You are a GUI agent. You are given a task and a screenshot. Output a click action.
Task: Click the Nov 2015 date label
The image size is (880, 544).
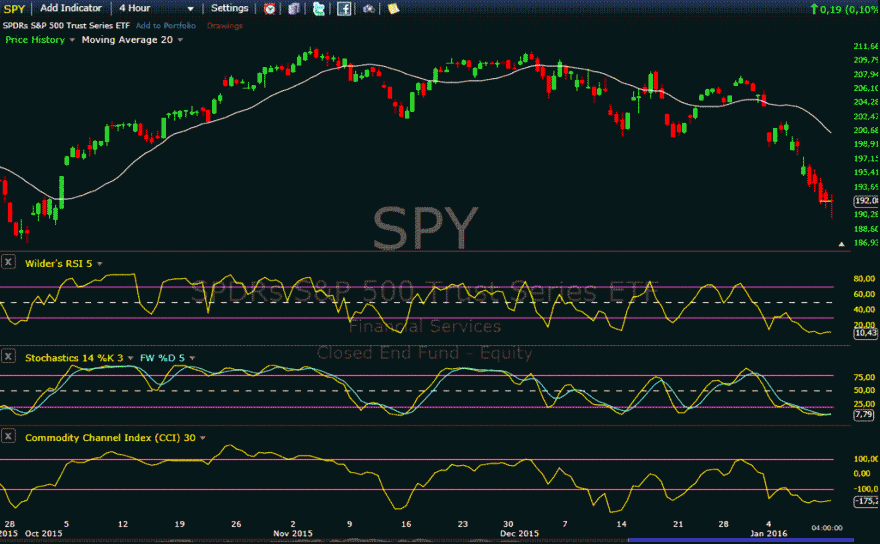[x=293, y=533]
